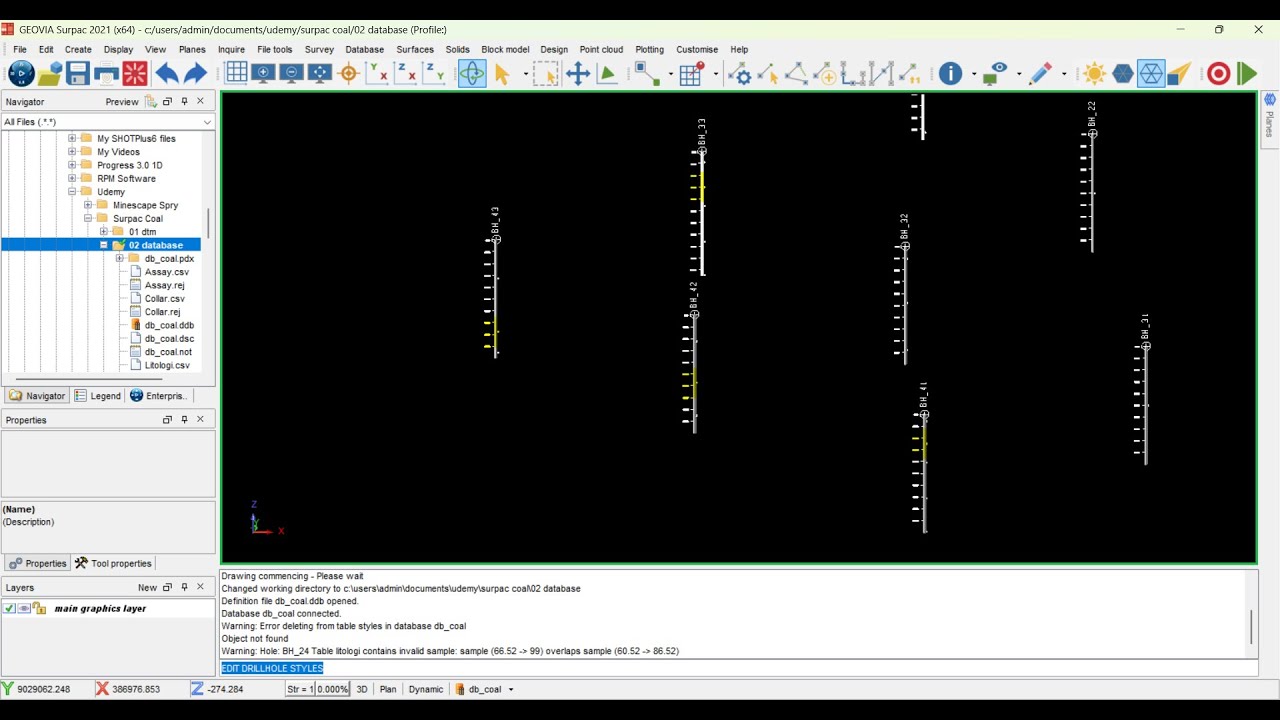Viewport: 1280px width, 720px height.
Task: Click the Save icon in toolbar
Action: pyautogui.click(x=78, y=73)
